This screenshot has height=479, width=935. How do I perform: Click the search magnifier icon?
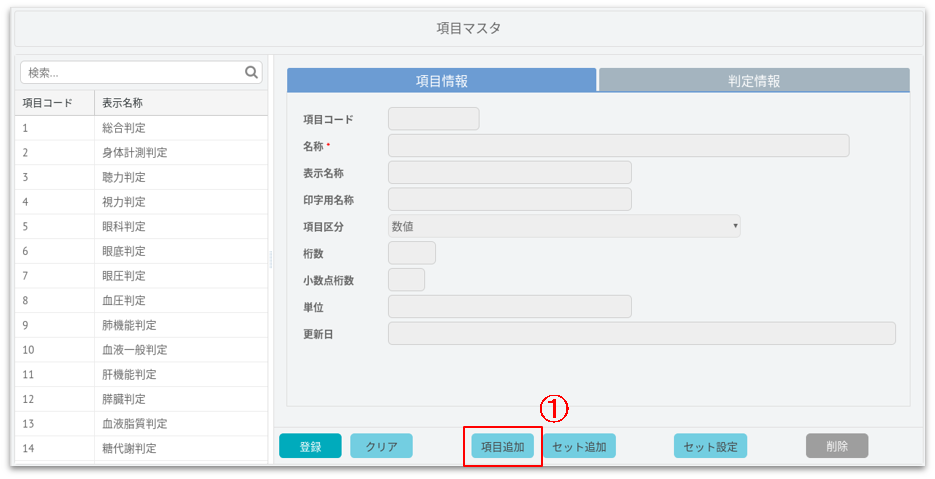251,72
